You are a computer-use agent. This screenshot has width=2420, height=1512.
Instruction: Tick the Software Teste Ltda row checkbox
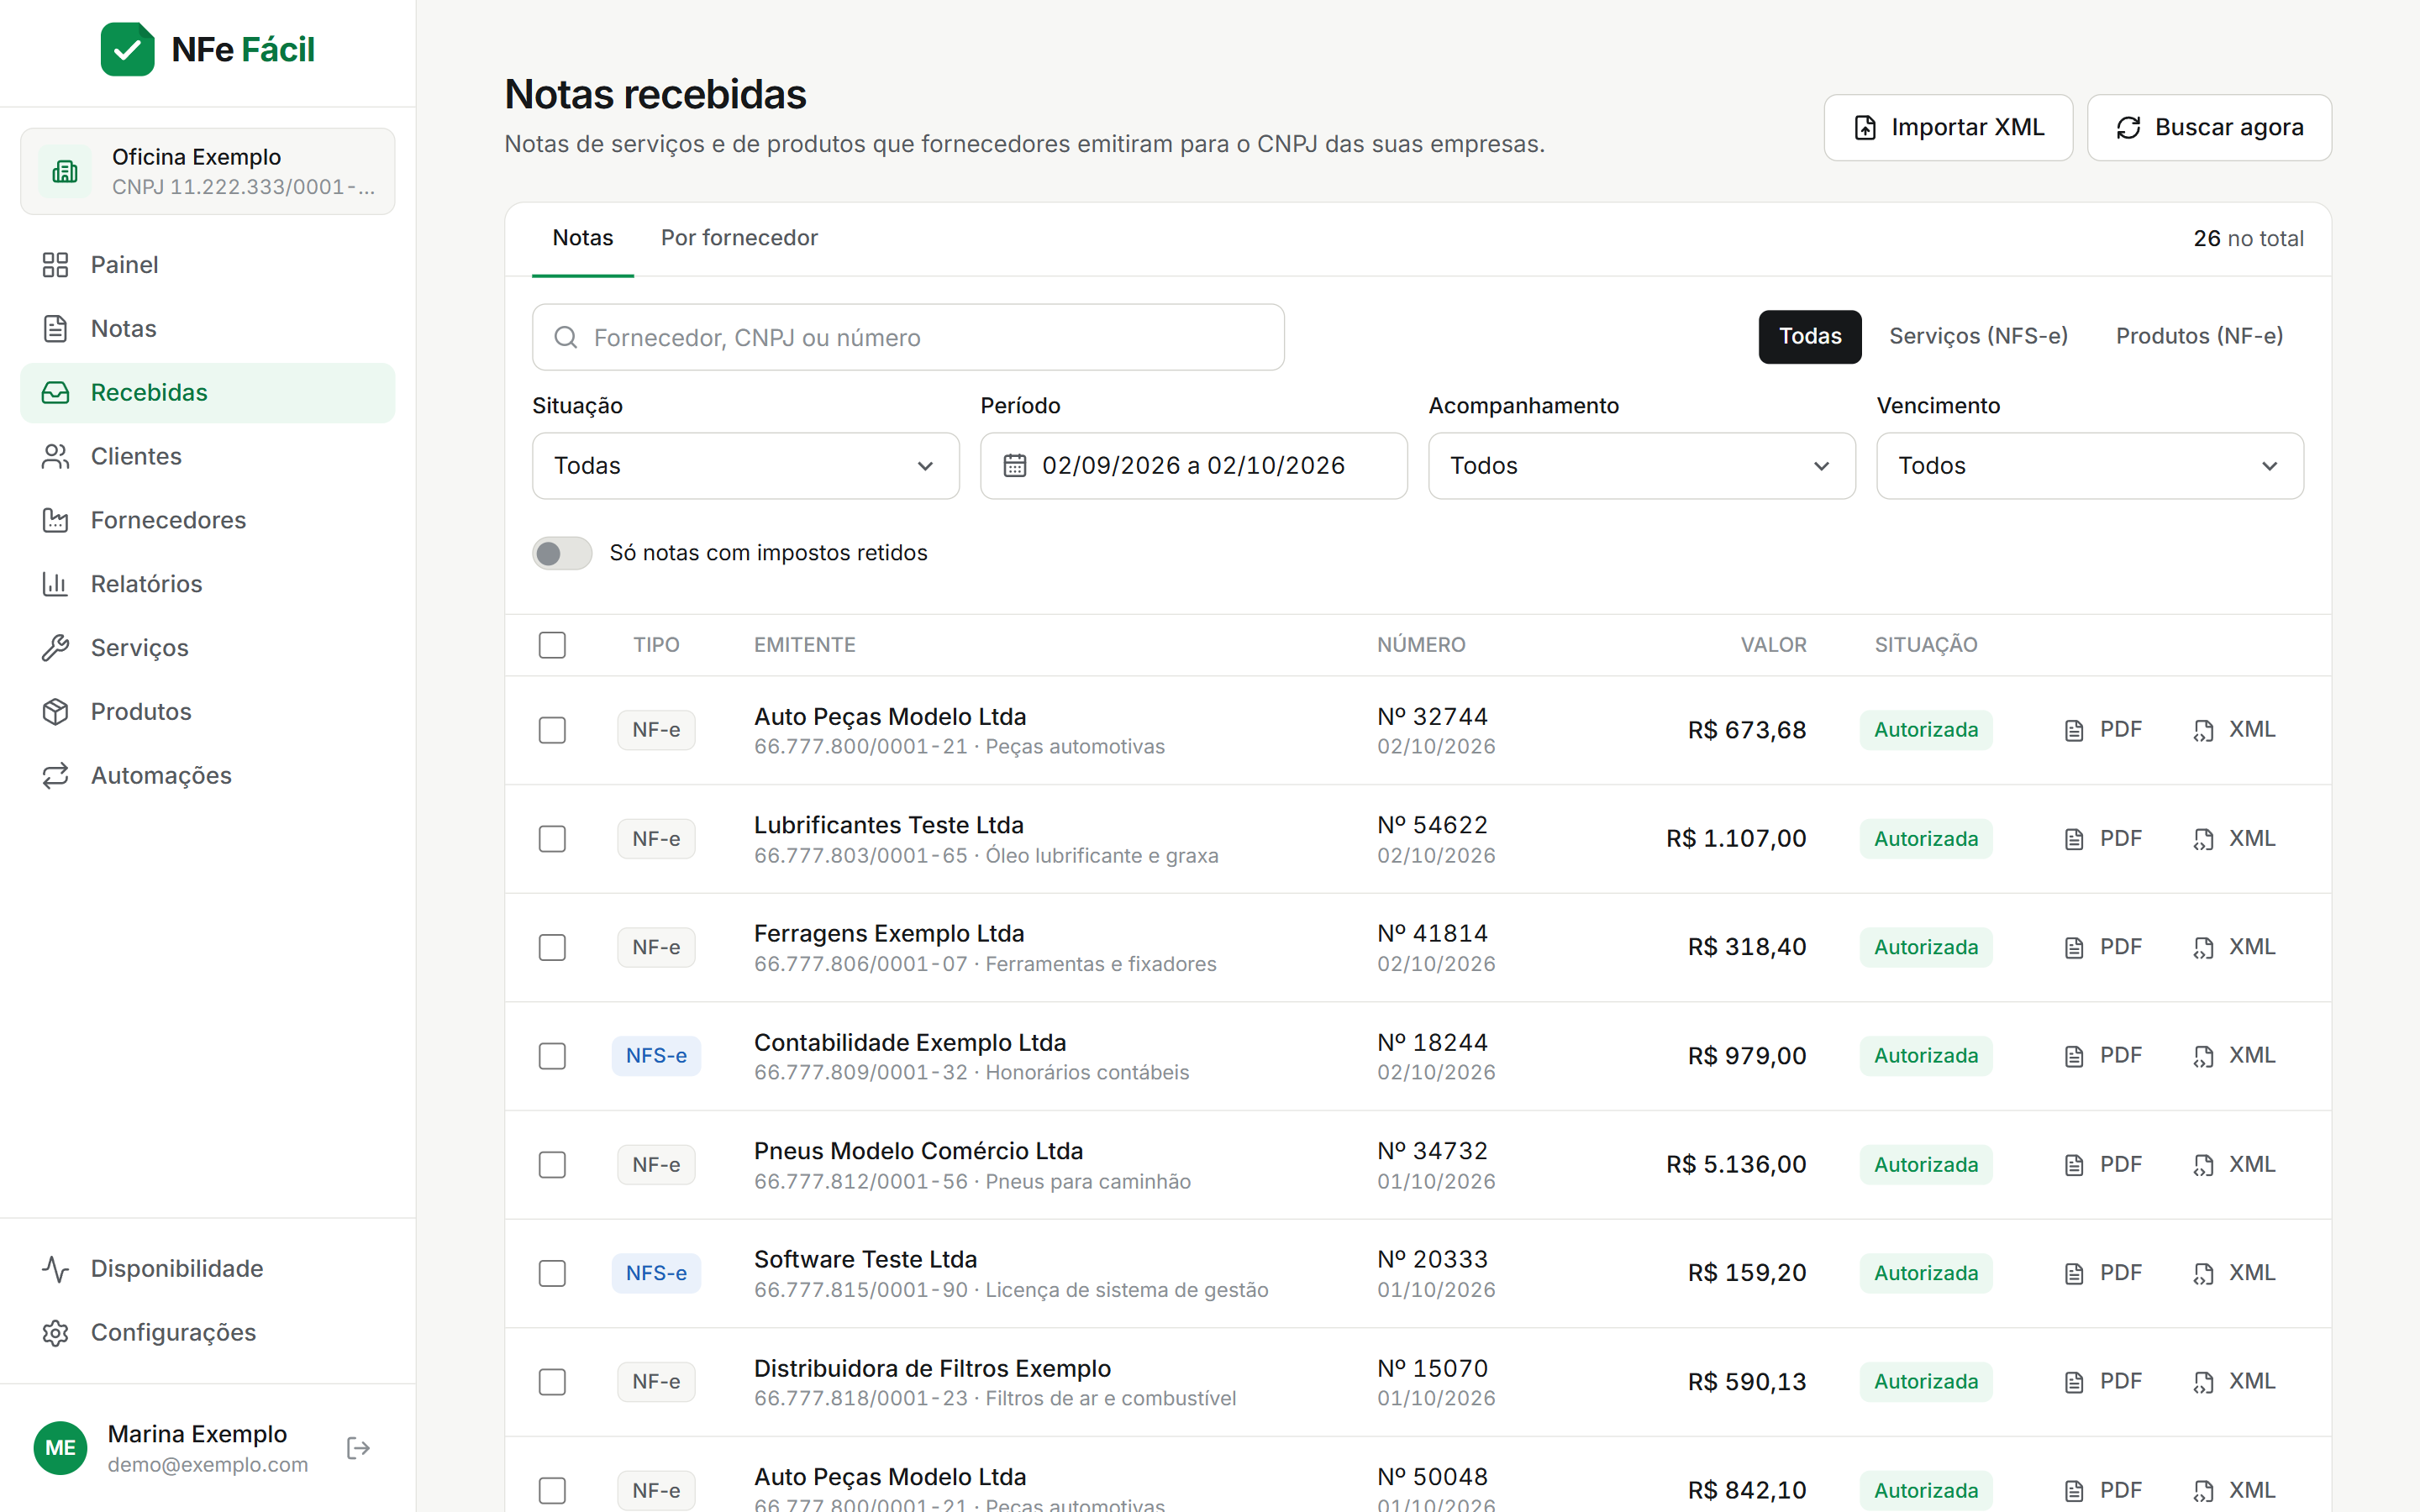coord(552,1273)
